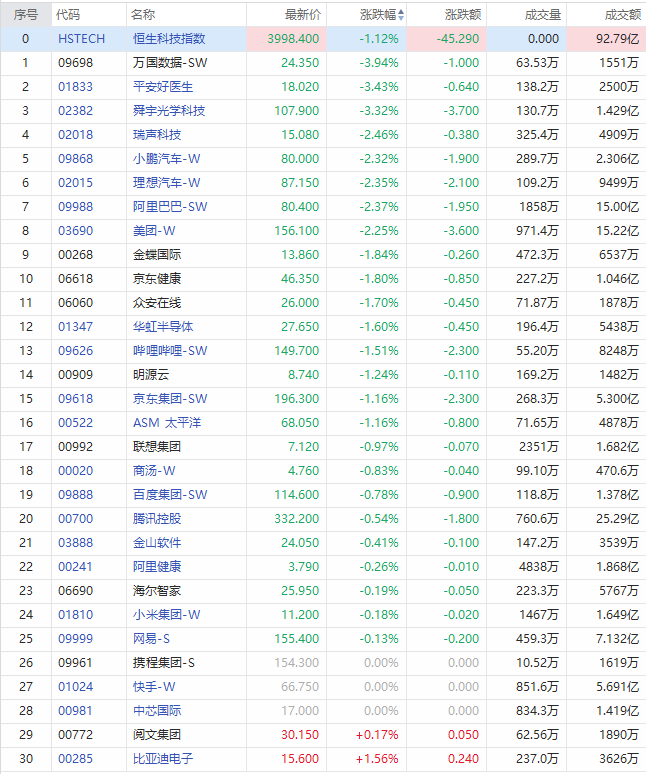
Task: Select 众安在线 row name
Action: (157, 303)
